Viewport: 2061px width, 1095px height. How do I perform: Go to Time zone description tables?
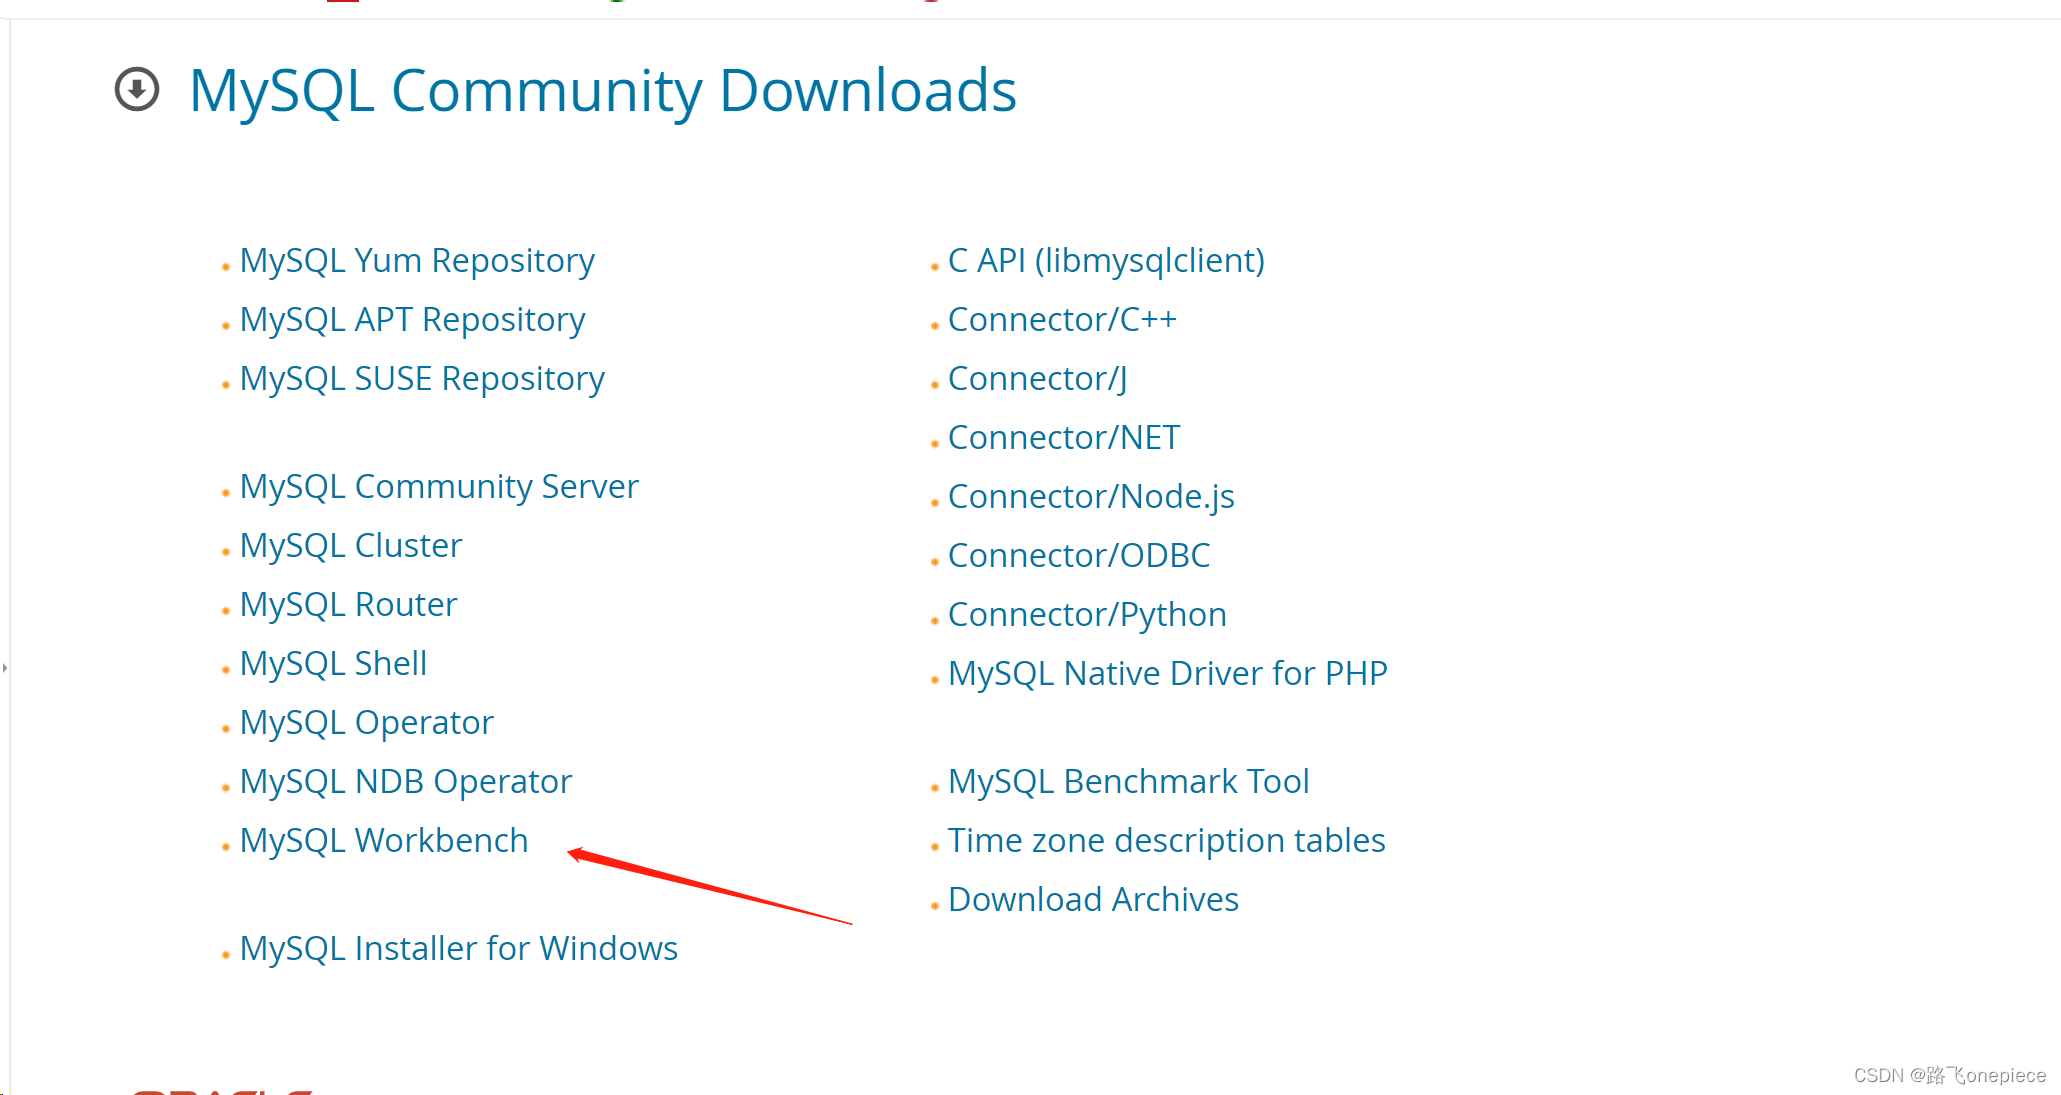(1167, 841)
